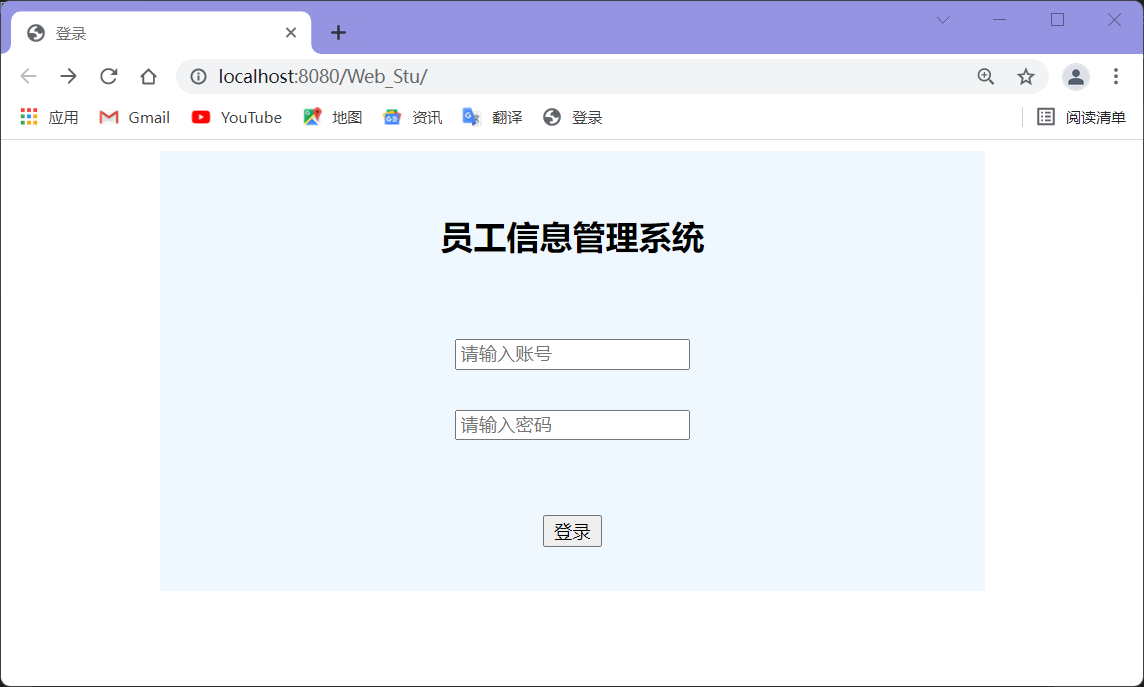Open the YouTube bookmark

pyautogui.click(x=236, y=117)
